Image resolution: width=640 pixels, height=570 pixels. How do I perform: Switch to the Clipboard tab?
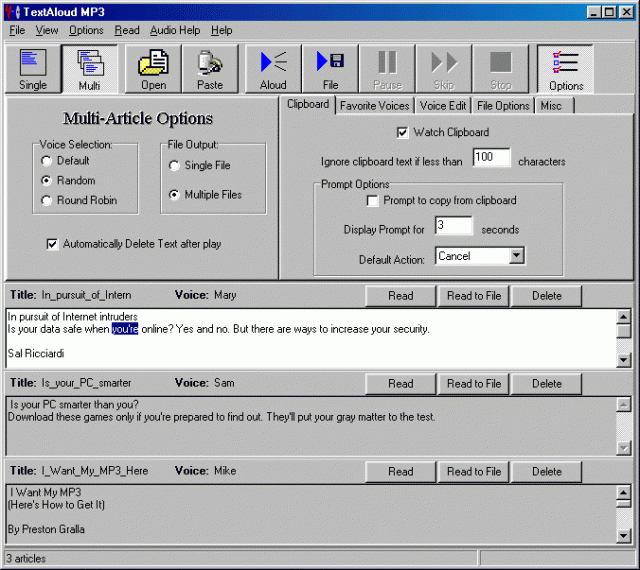[x=308, y=105]
